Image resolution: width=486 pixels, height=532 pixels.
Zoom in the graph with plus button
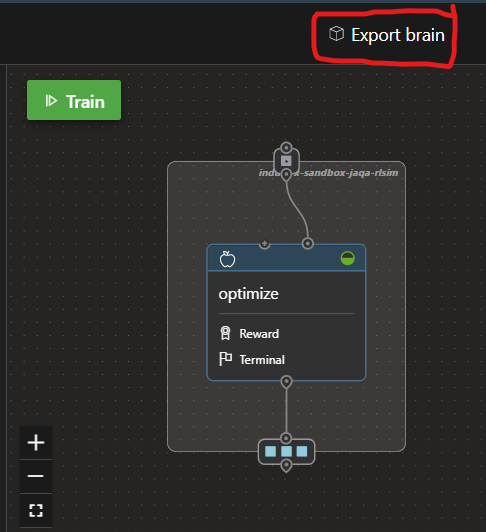(x=36, y=443)
